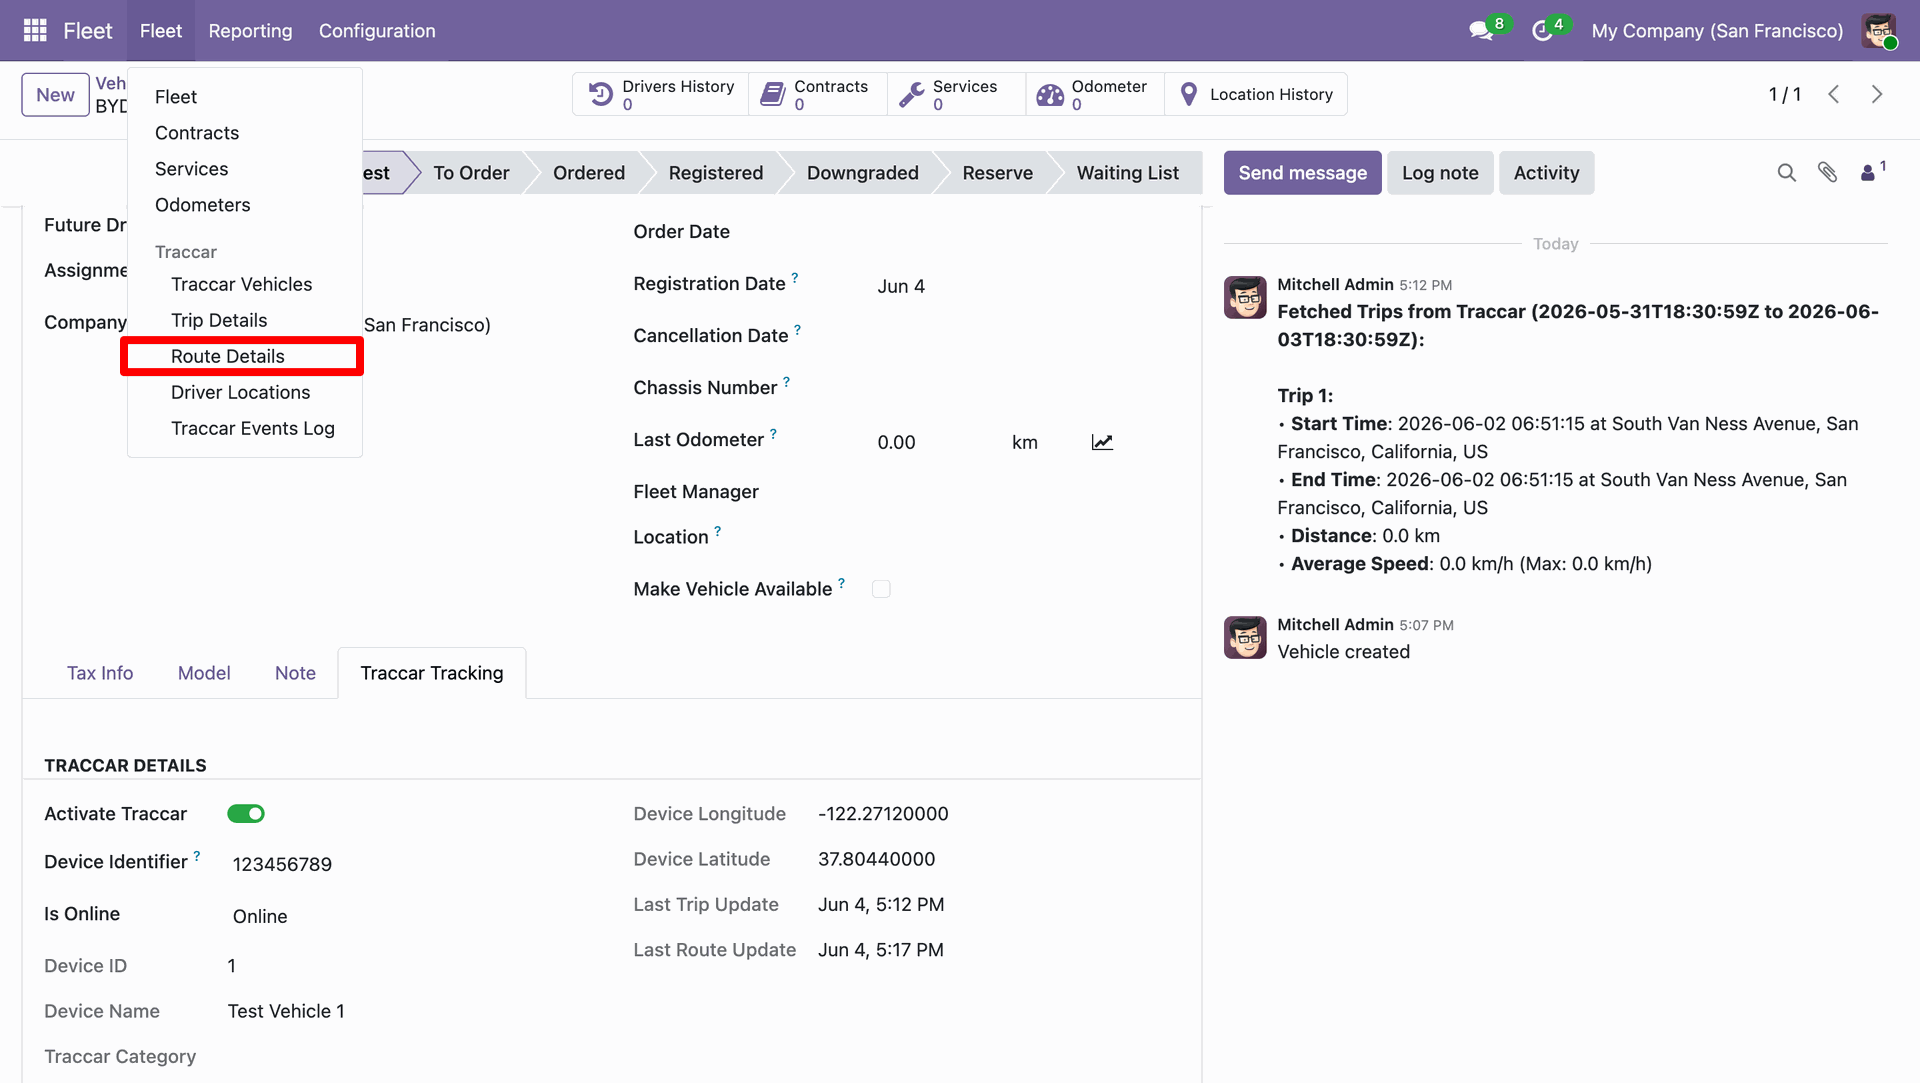
Task: Open the activities clock icon with badge 4
Action: click(x=1542, y=31)
